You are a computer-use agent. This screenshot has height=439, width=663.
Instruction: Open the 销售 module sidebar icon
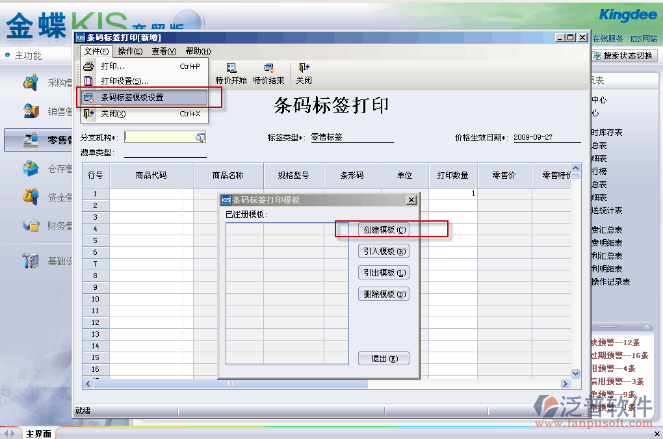point(31,111)
